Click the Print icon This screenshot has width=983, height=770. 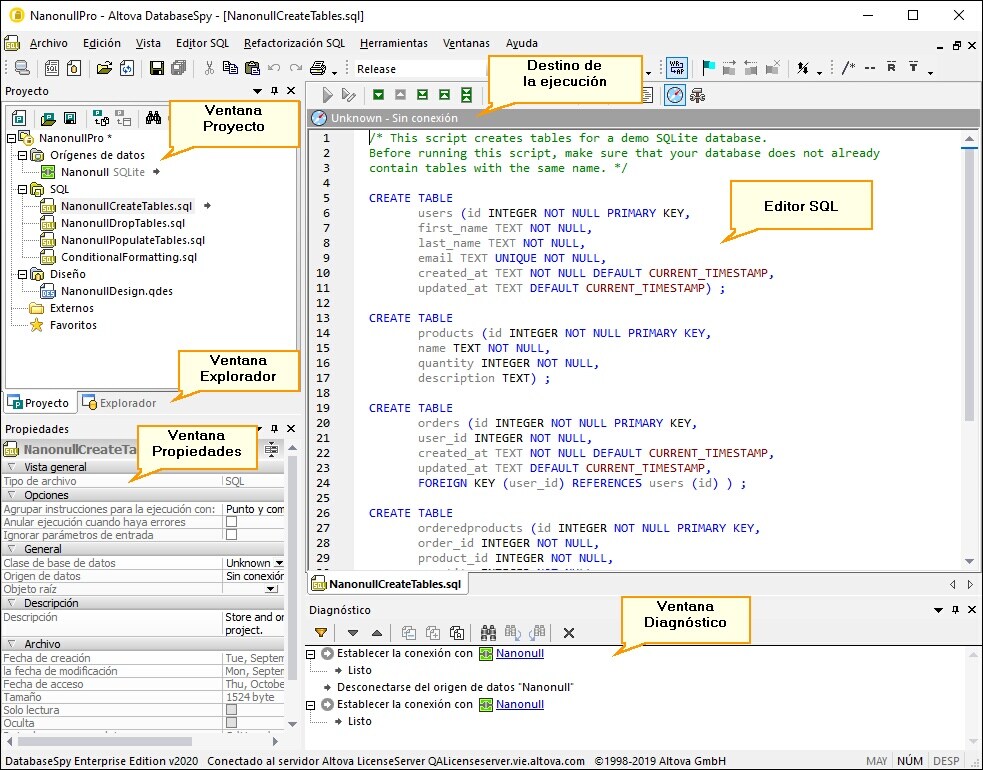point(318,68)
